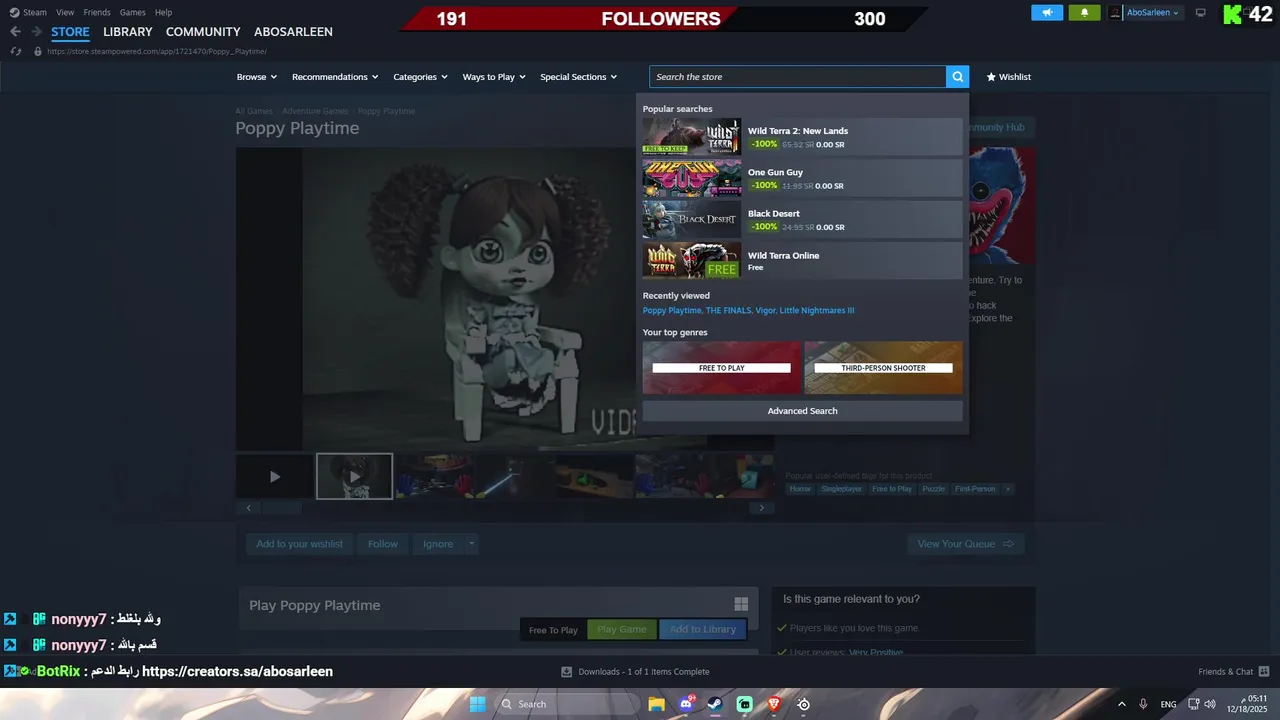Screen dimensions: 1280x720
Task: Click View Your Queue button
Action: 966,544
